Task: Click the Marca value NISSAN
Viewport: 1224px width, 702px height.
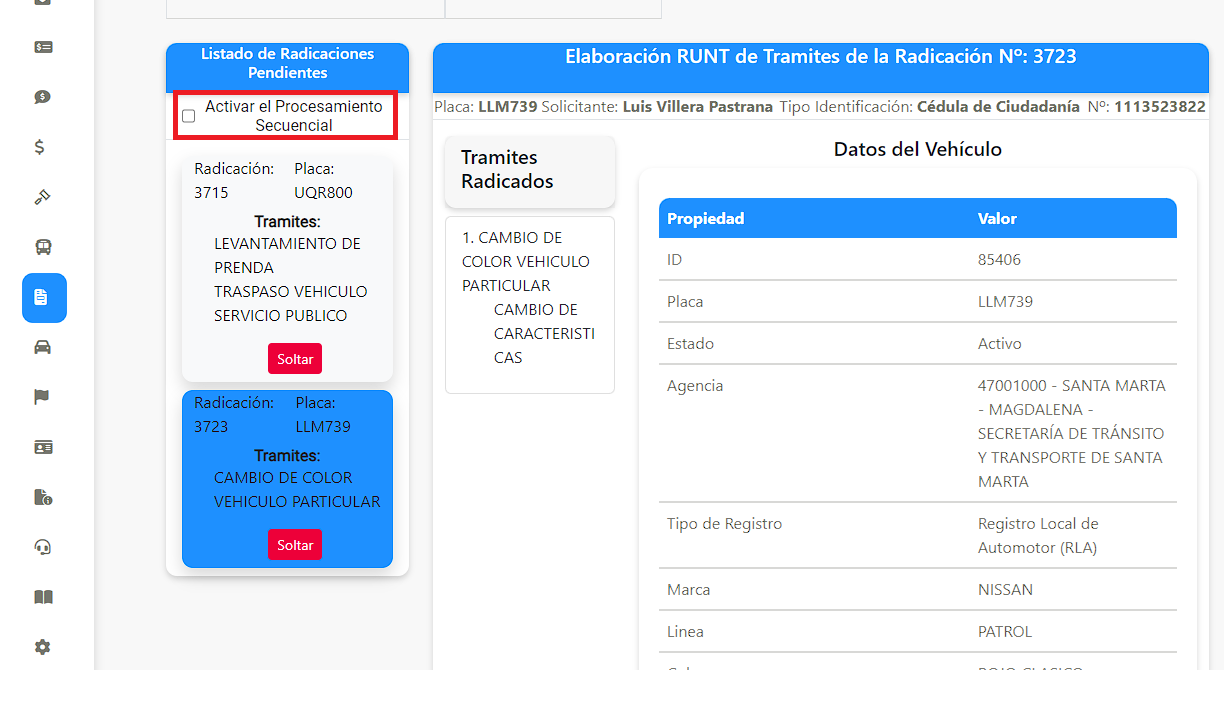Action: coord(1005,590)
